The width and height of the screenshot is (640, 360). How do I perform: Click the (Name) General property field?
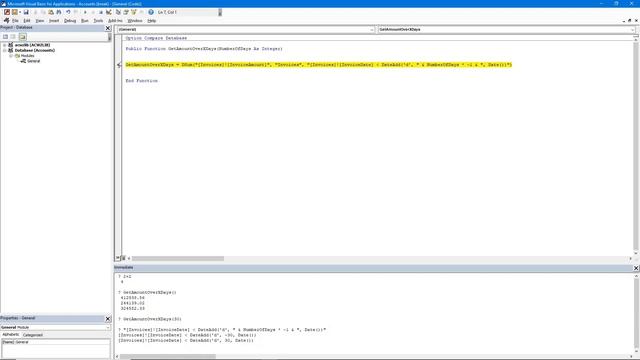pos(56,342)
